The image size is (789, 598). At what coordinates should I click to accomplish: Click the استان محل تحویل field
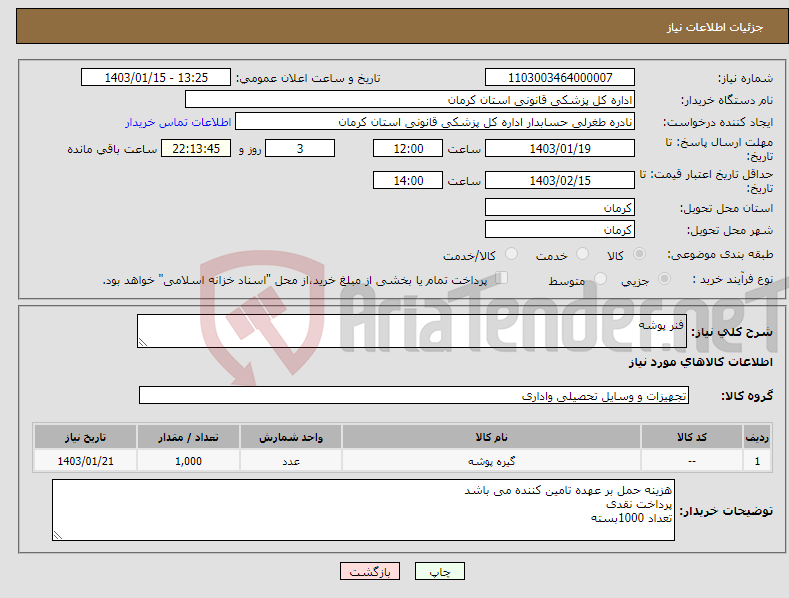click(x=560, y=207)
